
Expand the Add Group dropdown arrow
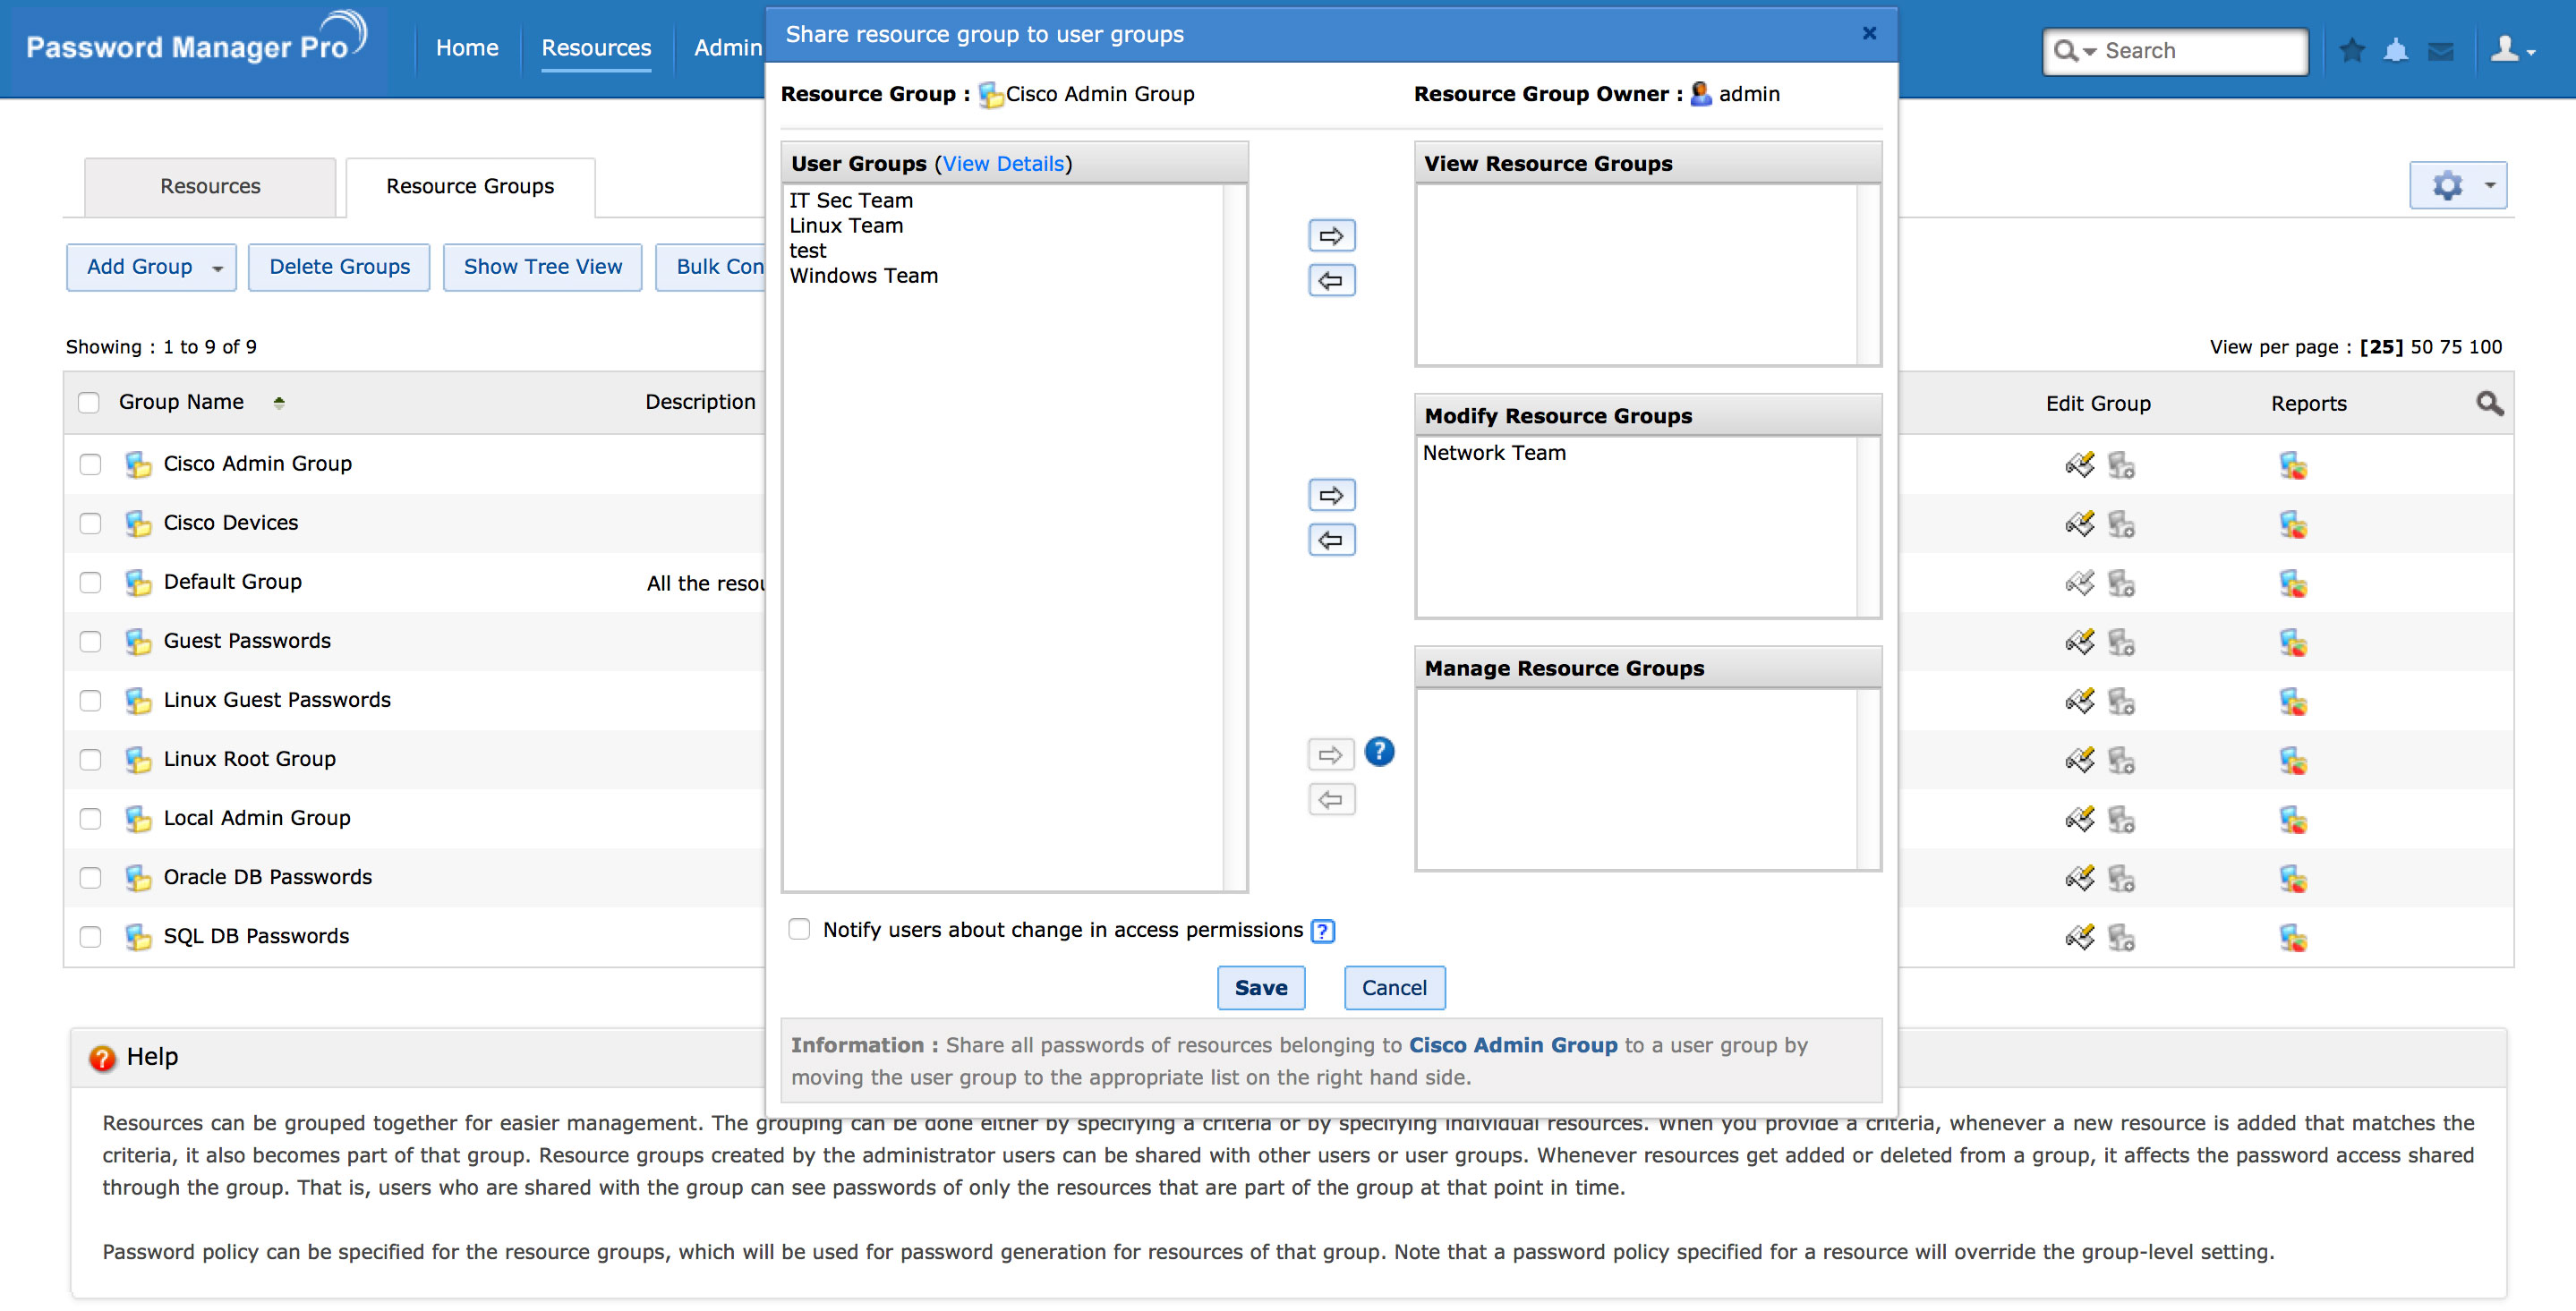tap(217, 268)
